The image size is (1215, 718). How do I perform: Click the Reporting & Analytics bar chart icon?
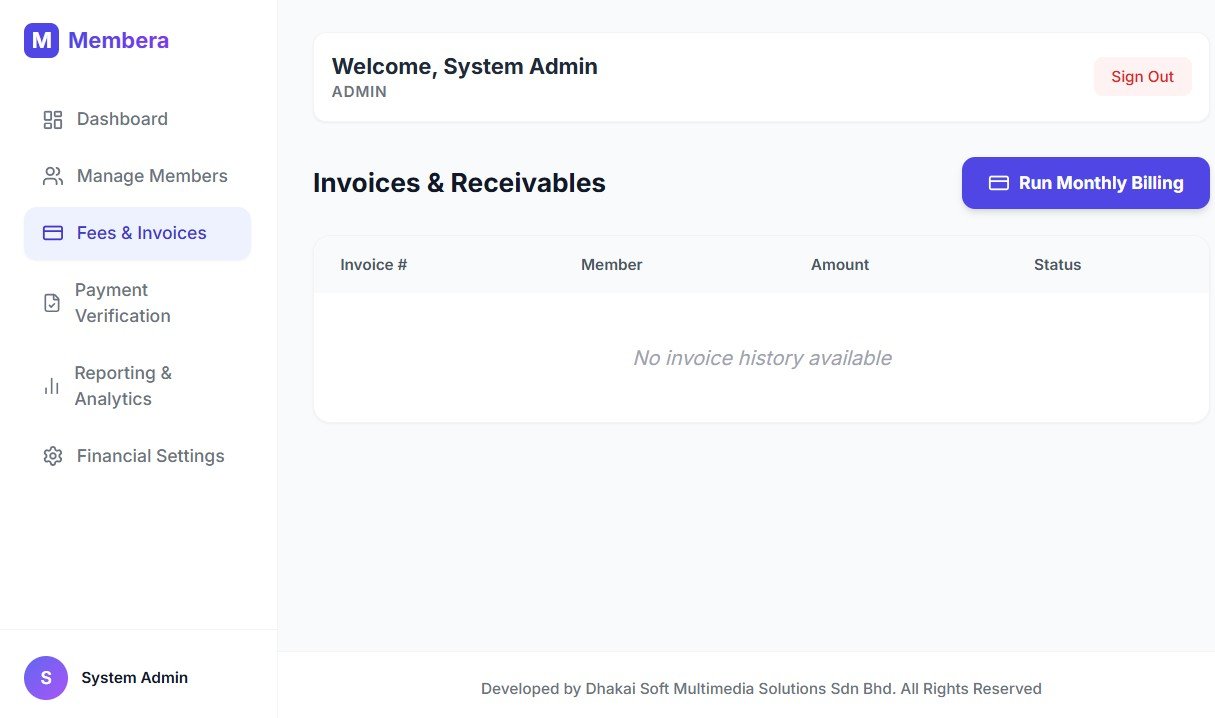coord(51,386)
